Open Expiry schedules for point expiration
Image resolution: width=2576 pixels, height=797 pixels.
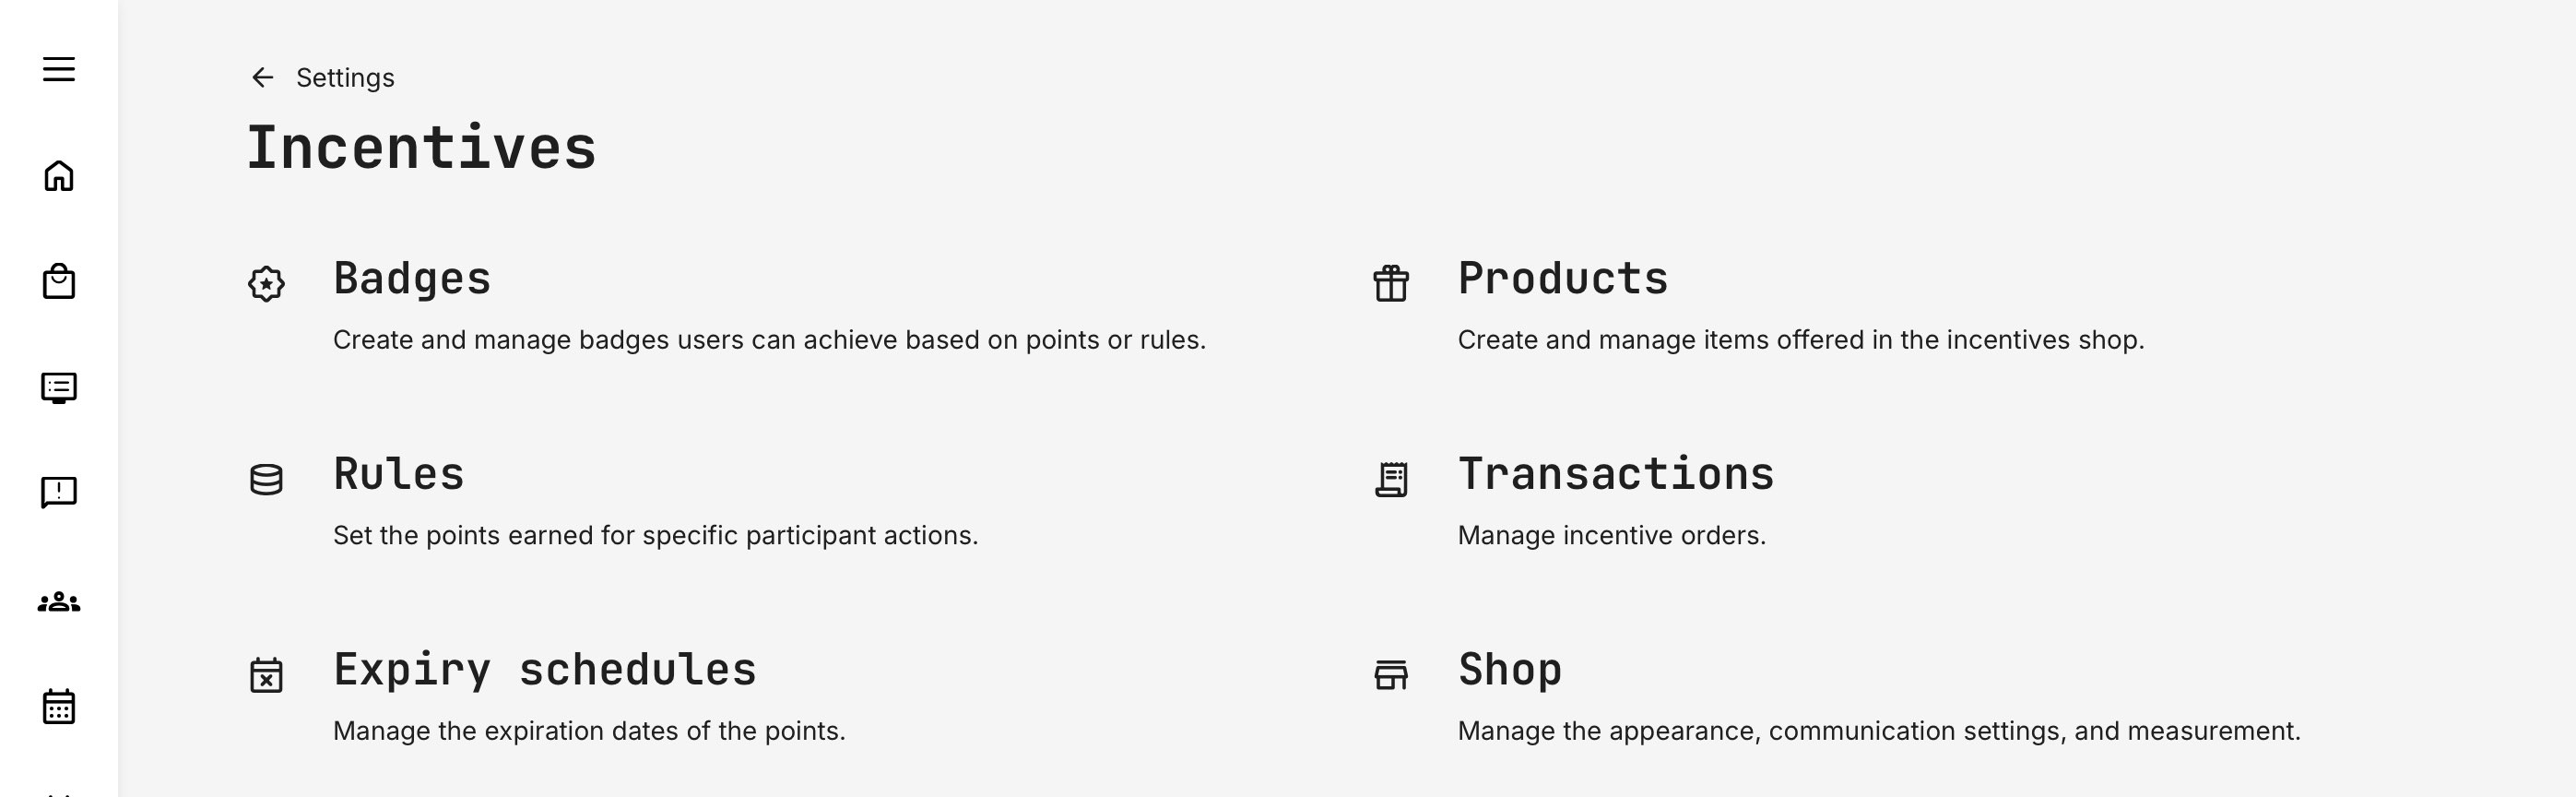tap(545, 670)
